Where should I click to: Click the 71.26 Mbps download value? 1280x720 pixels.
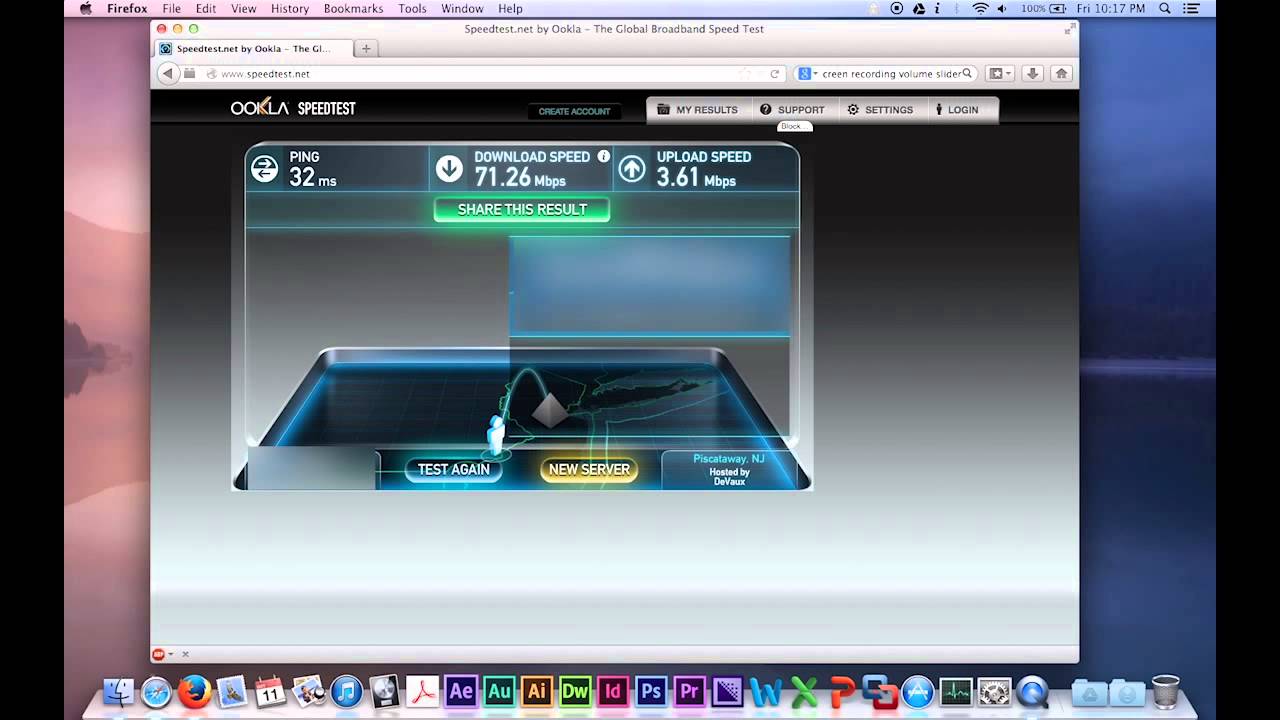pos(520,178)
